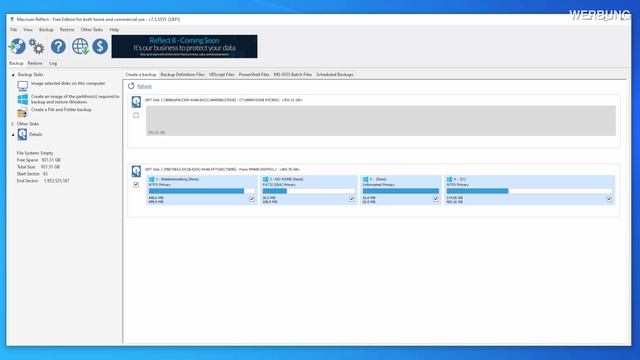This screenshot has width=640, height=360.
Task: Select the MS-DOS Batch Files tab
Action: click(293, 75)
